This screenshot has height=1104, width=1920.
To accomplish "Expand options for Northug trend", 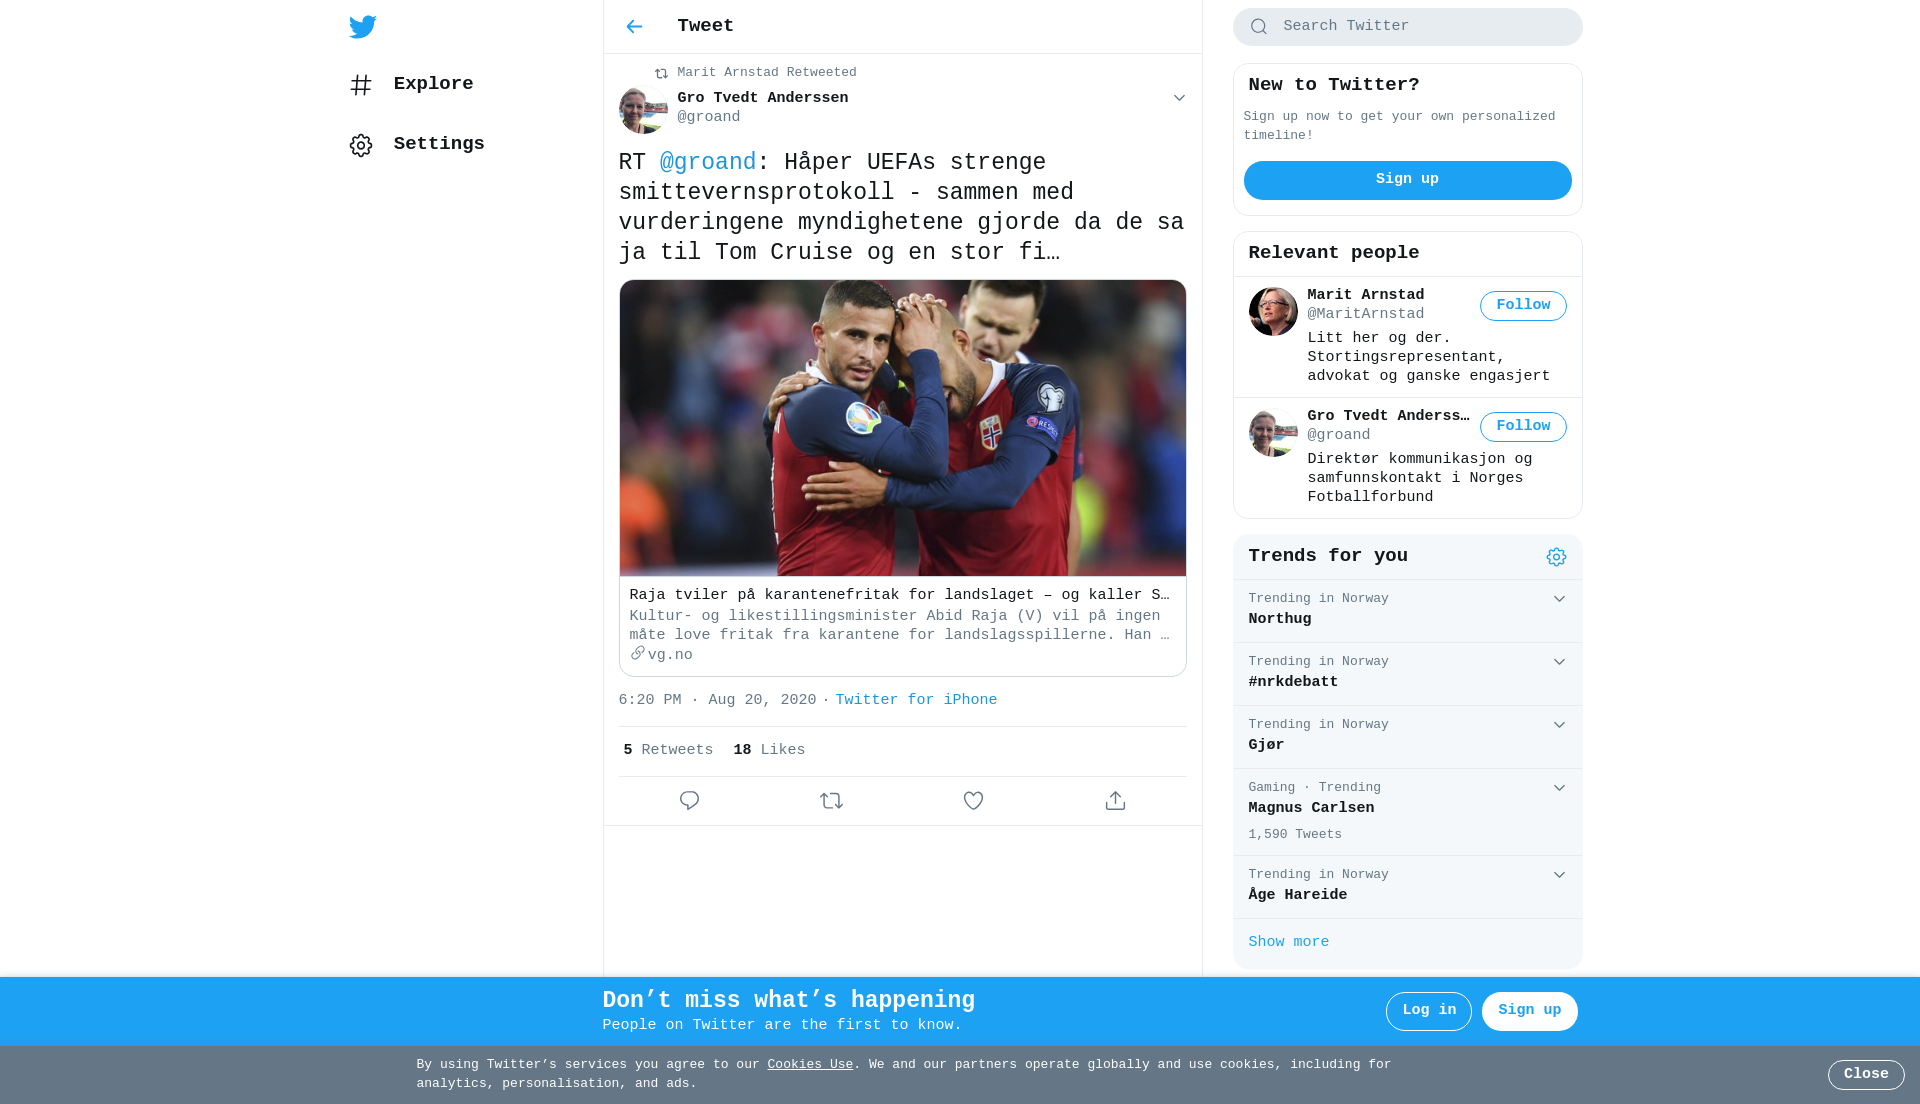I will [1559, 599].
